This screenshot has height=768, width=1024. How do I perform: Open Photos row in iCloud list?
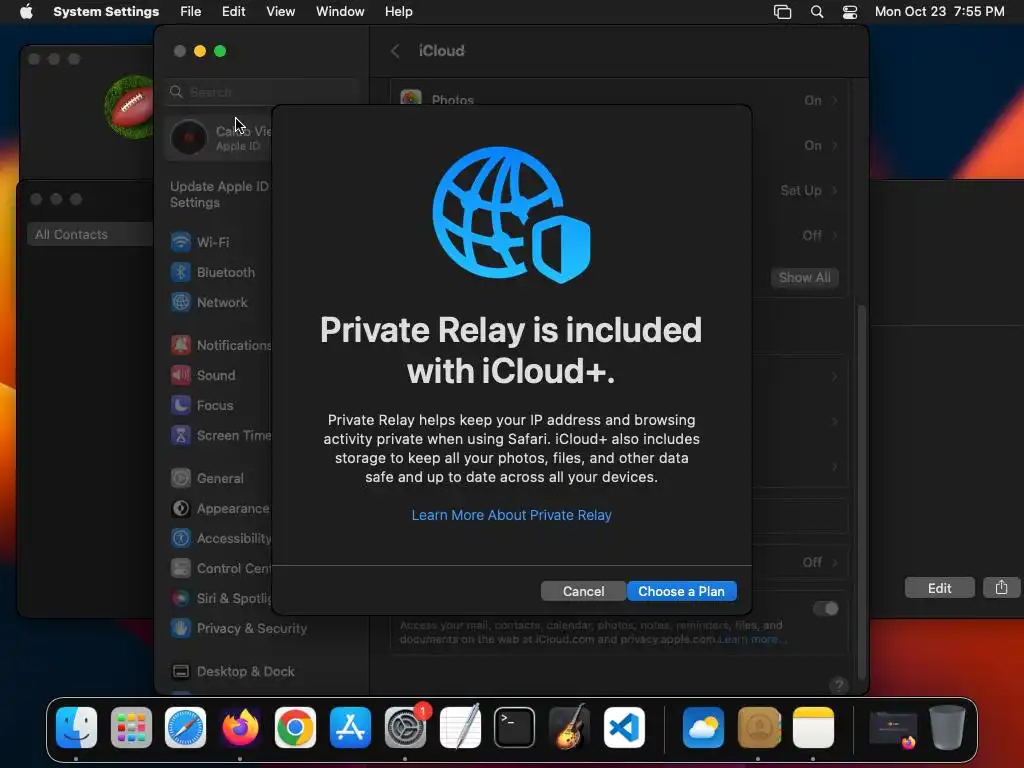coord(618,100)
